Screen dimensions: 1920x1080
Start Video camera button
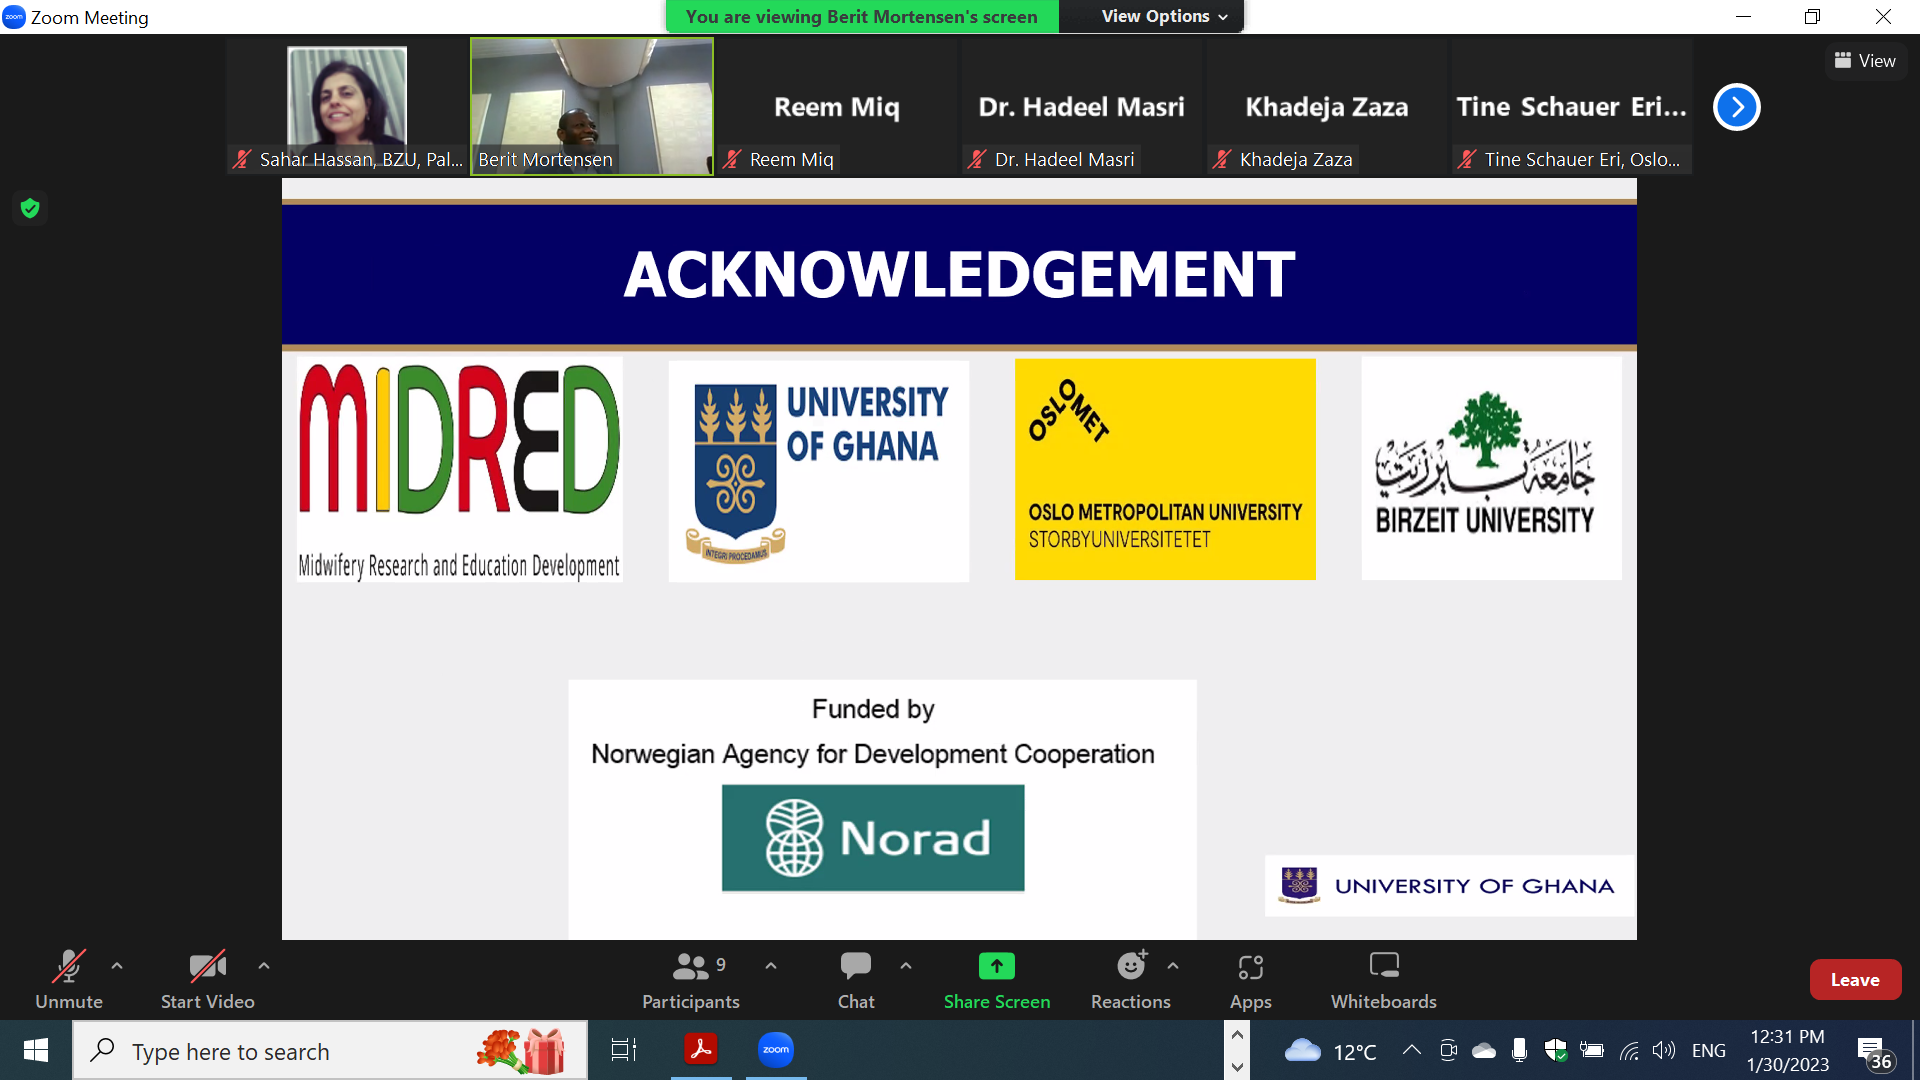pos(207,979)
